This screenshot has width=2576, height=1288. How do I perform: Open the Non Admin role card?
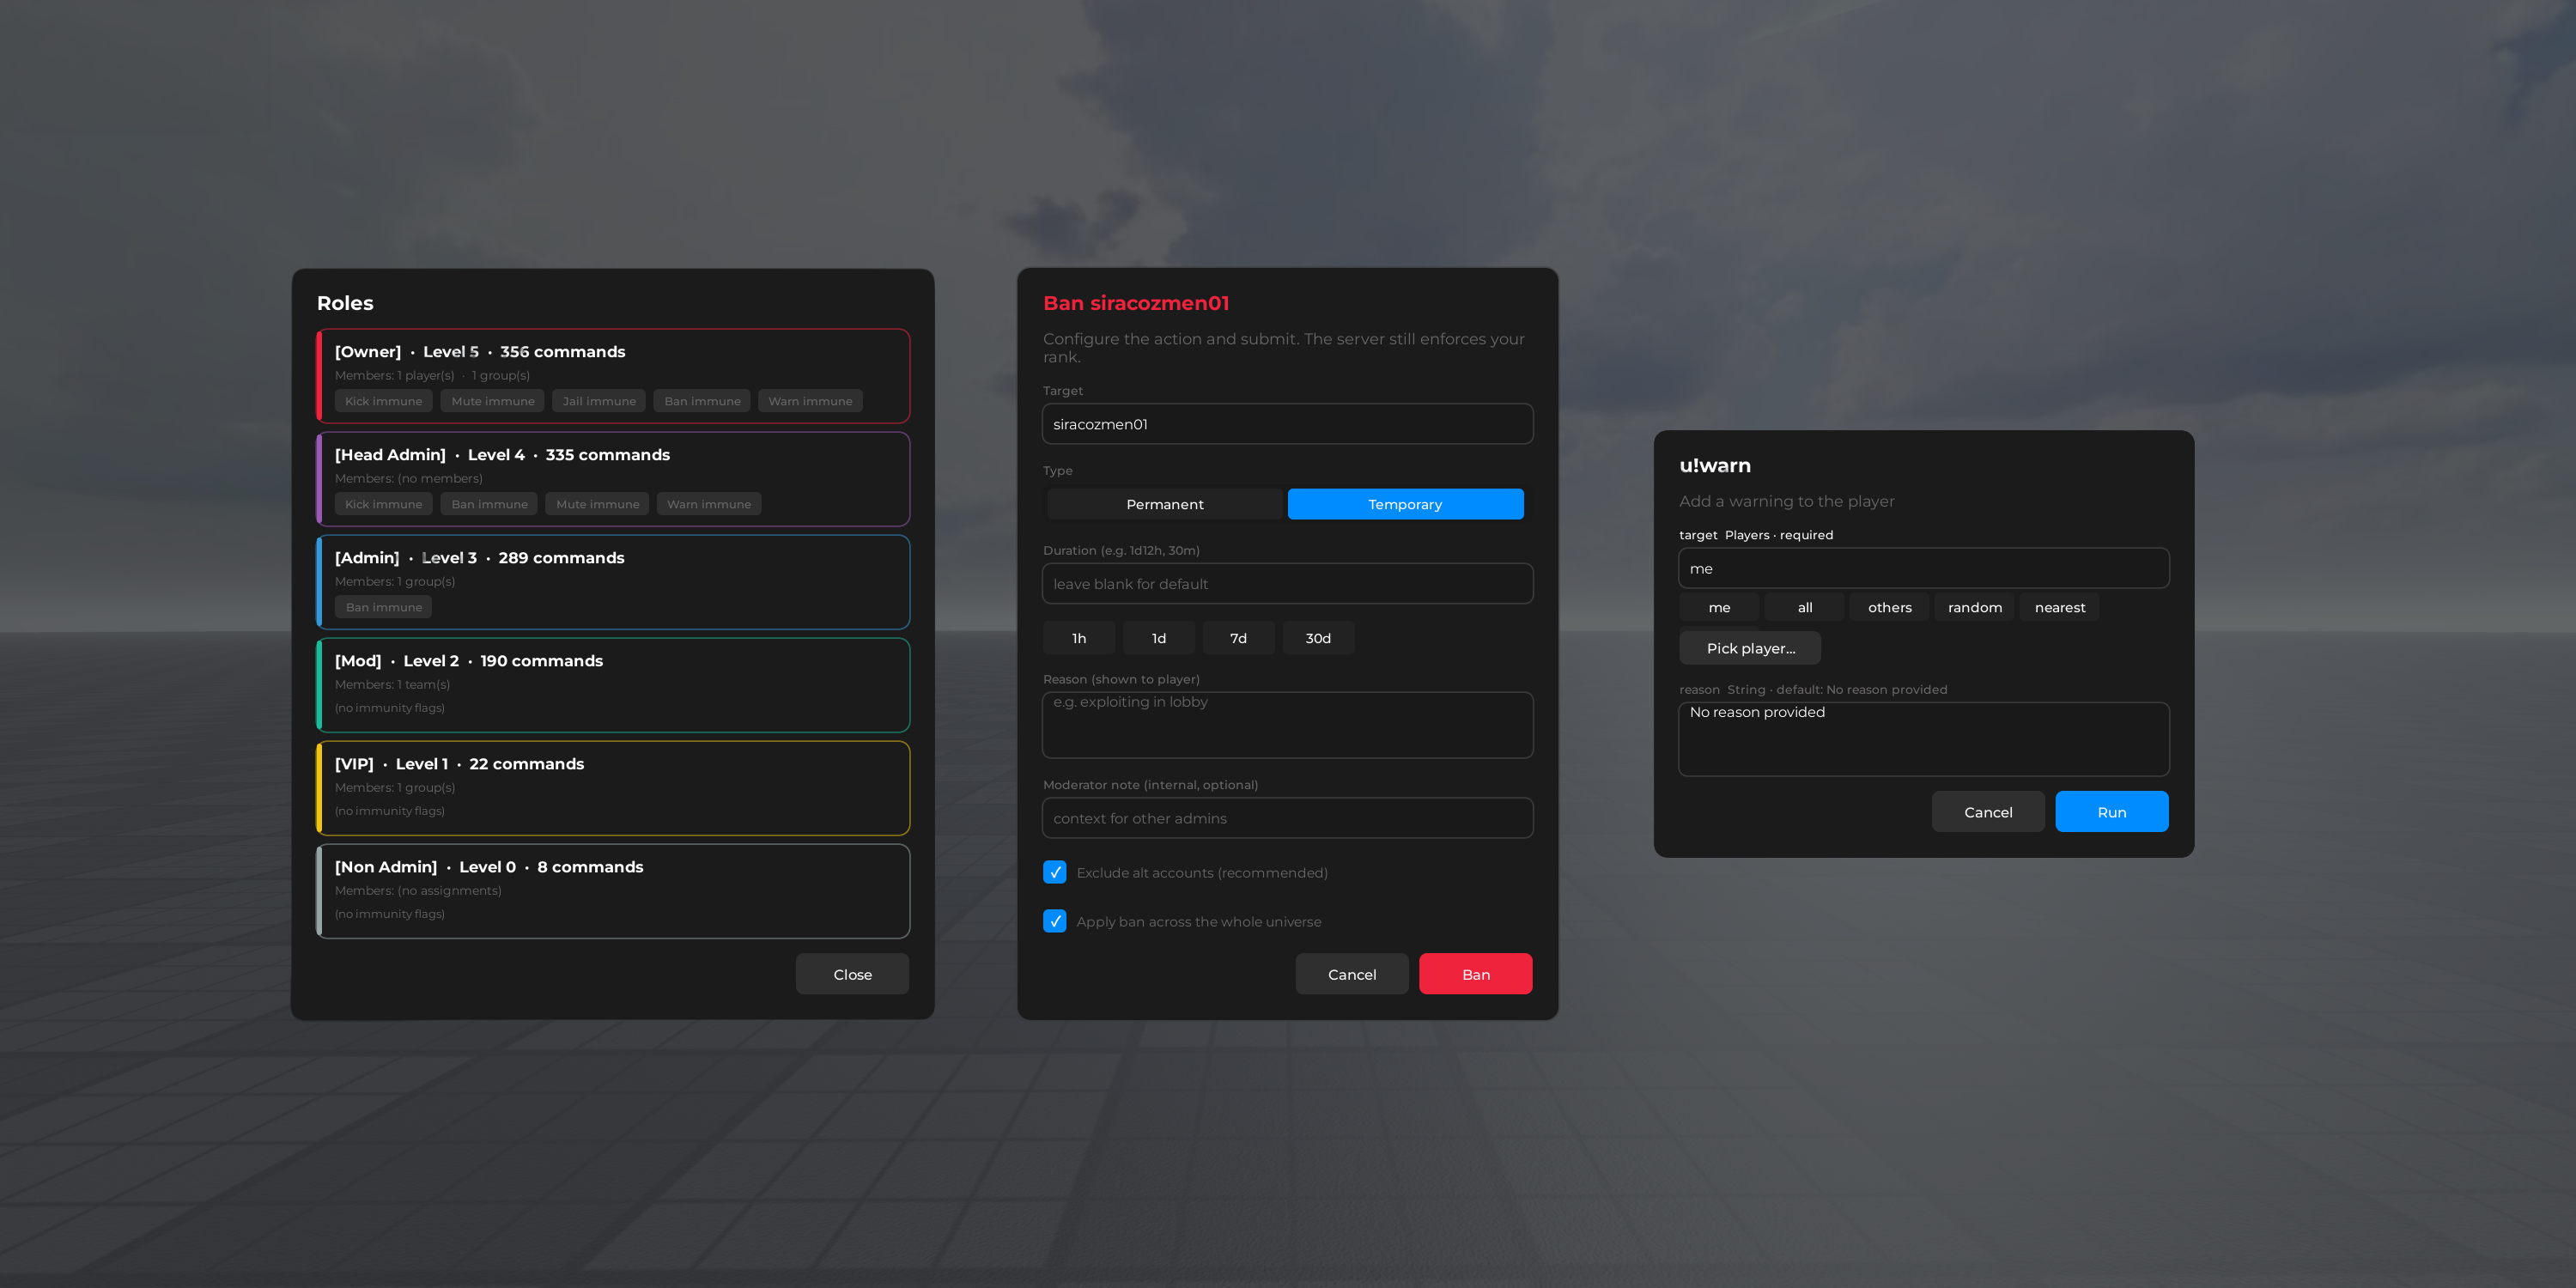click(613, 891)
